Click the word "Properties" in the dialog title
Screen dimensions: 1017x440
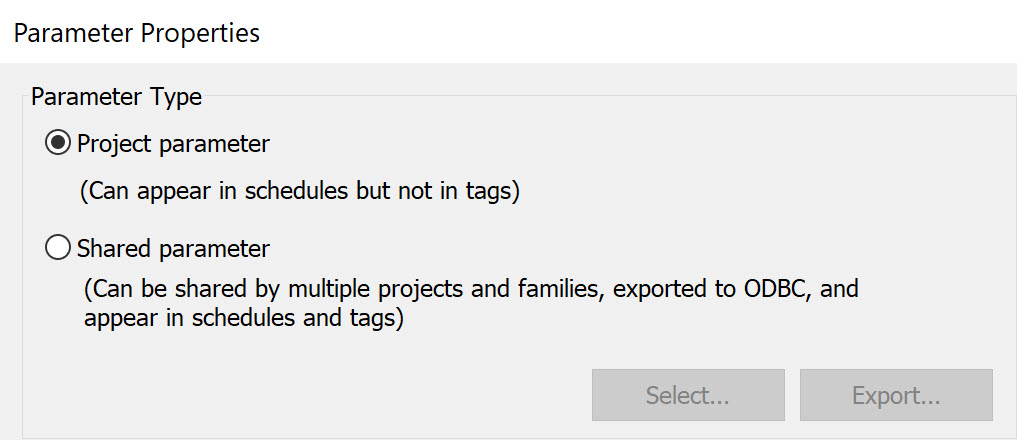pos(200,33)
